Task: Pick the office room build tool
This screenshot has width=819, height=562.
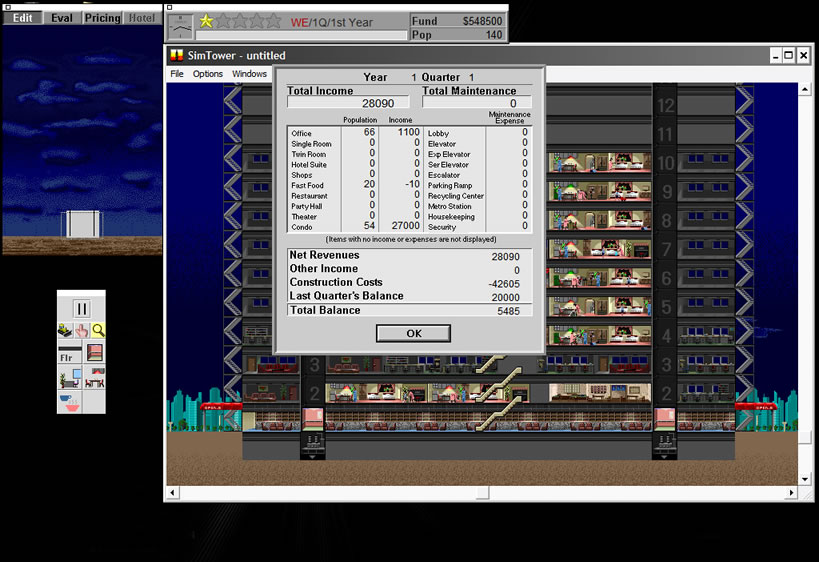Action: [69, 378]
